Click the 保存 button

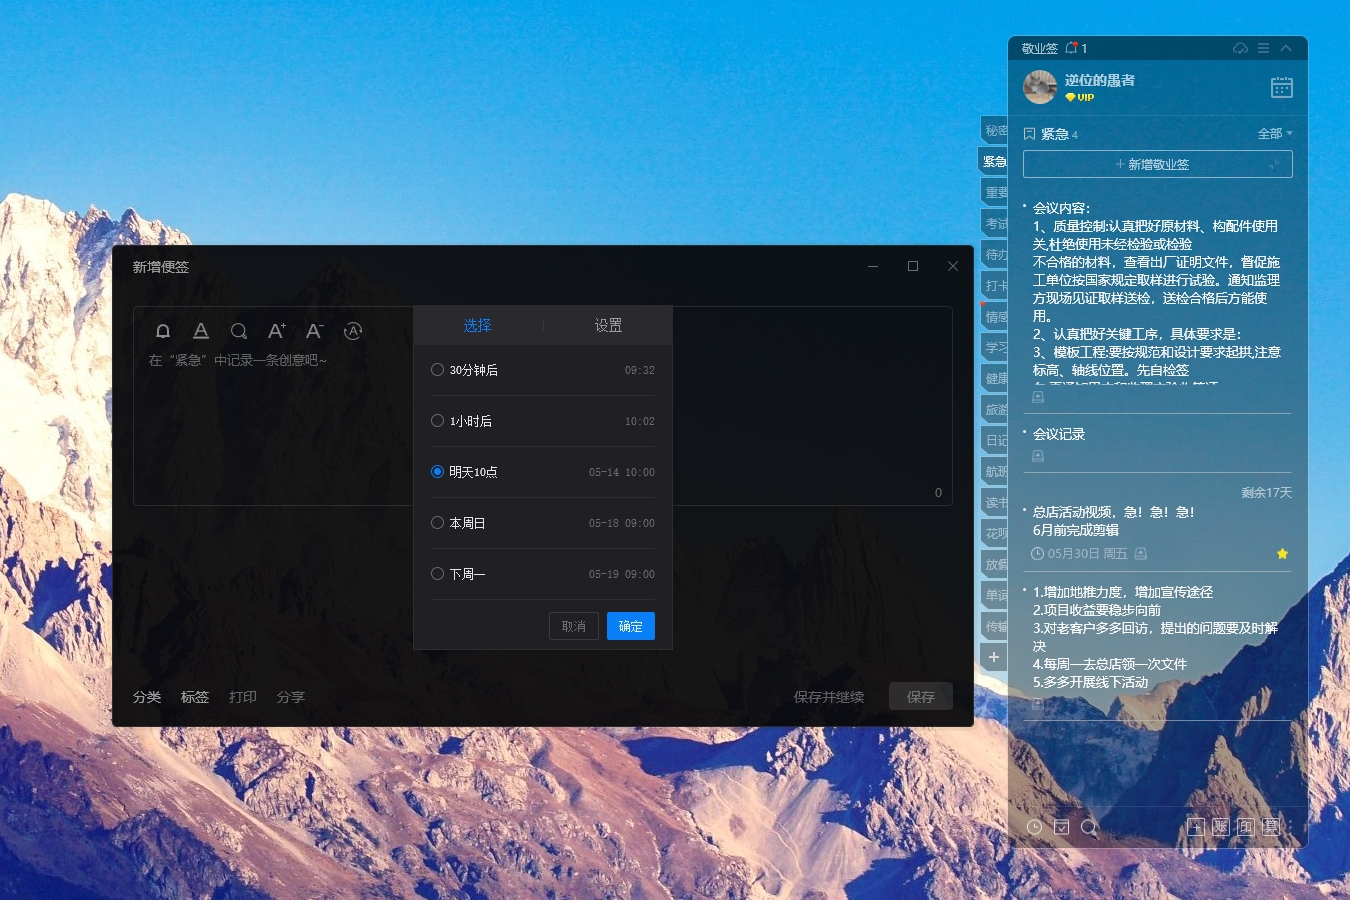click(921, 696)
